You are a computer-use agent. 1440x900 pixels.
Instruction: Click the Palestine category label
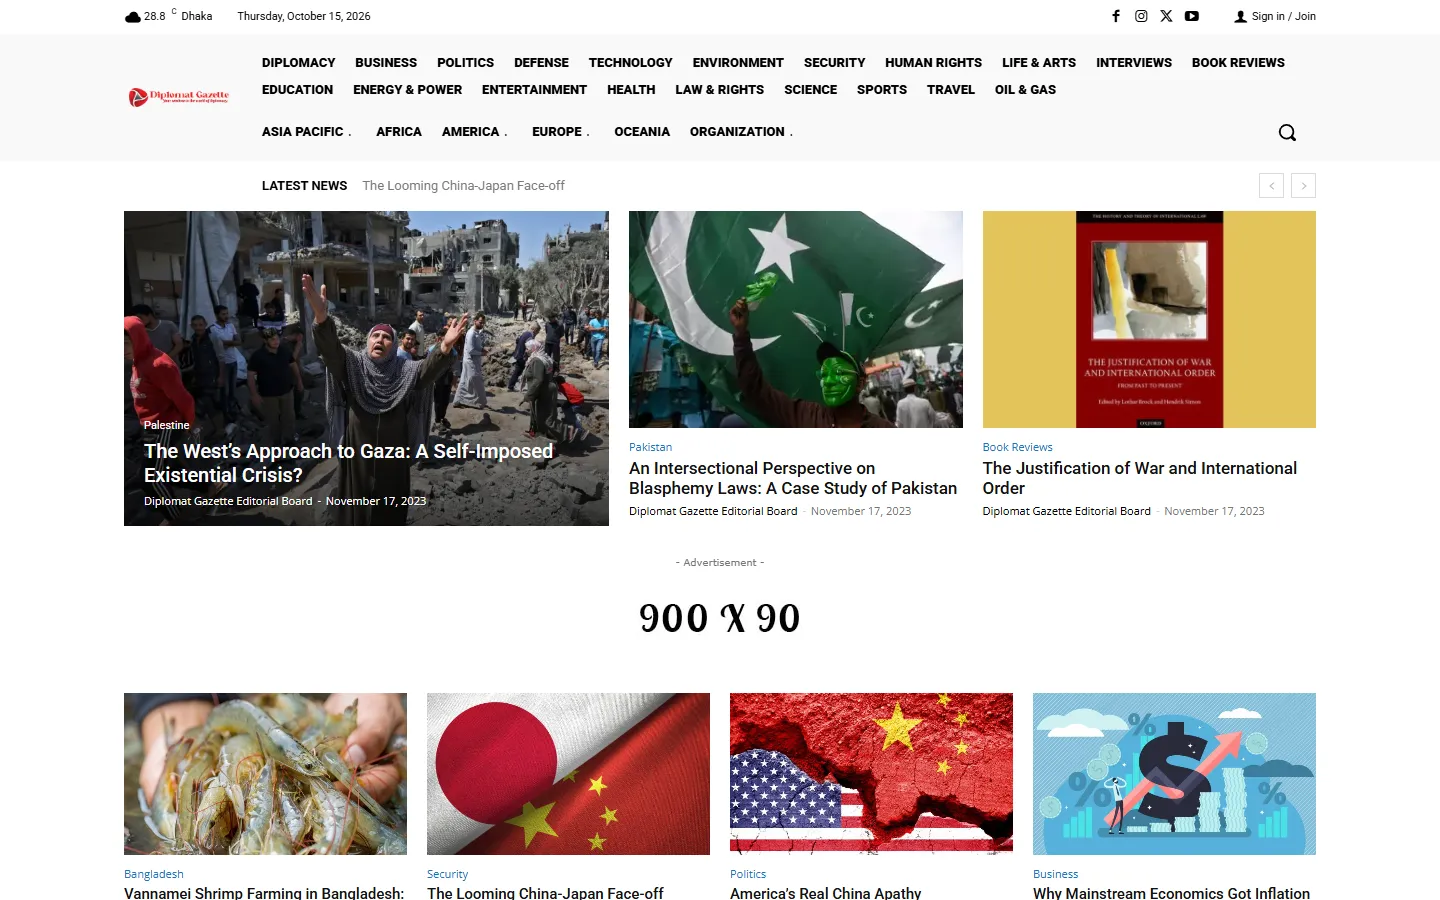coord(166,425)
